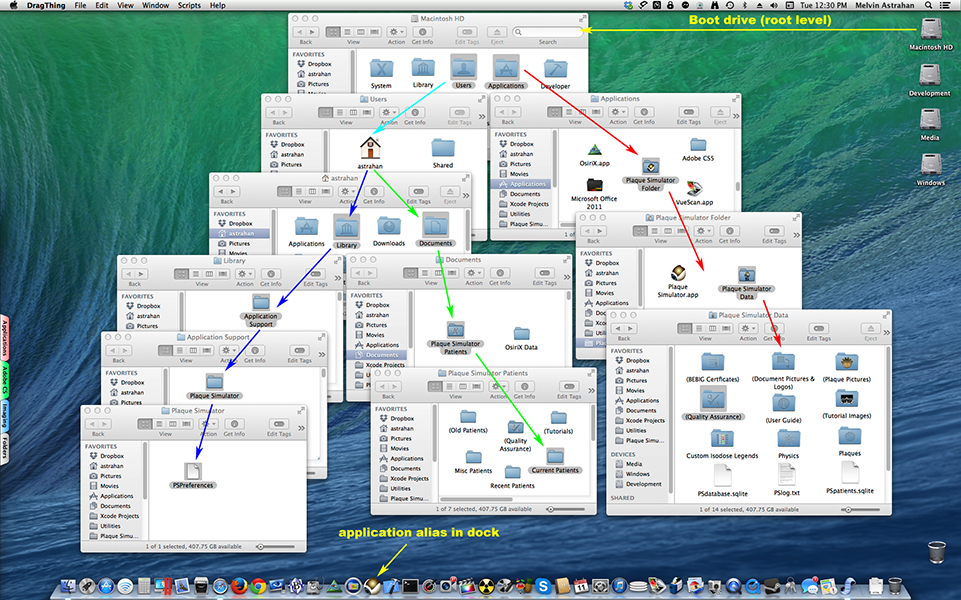Image resolution: width=961 pixels, height=600 pixels.
Task: Click Get Info button in Macintosh HD window
Action: [422, 32]
